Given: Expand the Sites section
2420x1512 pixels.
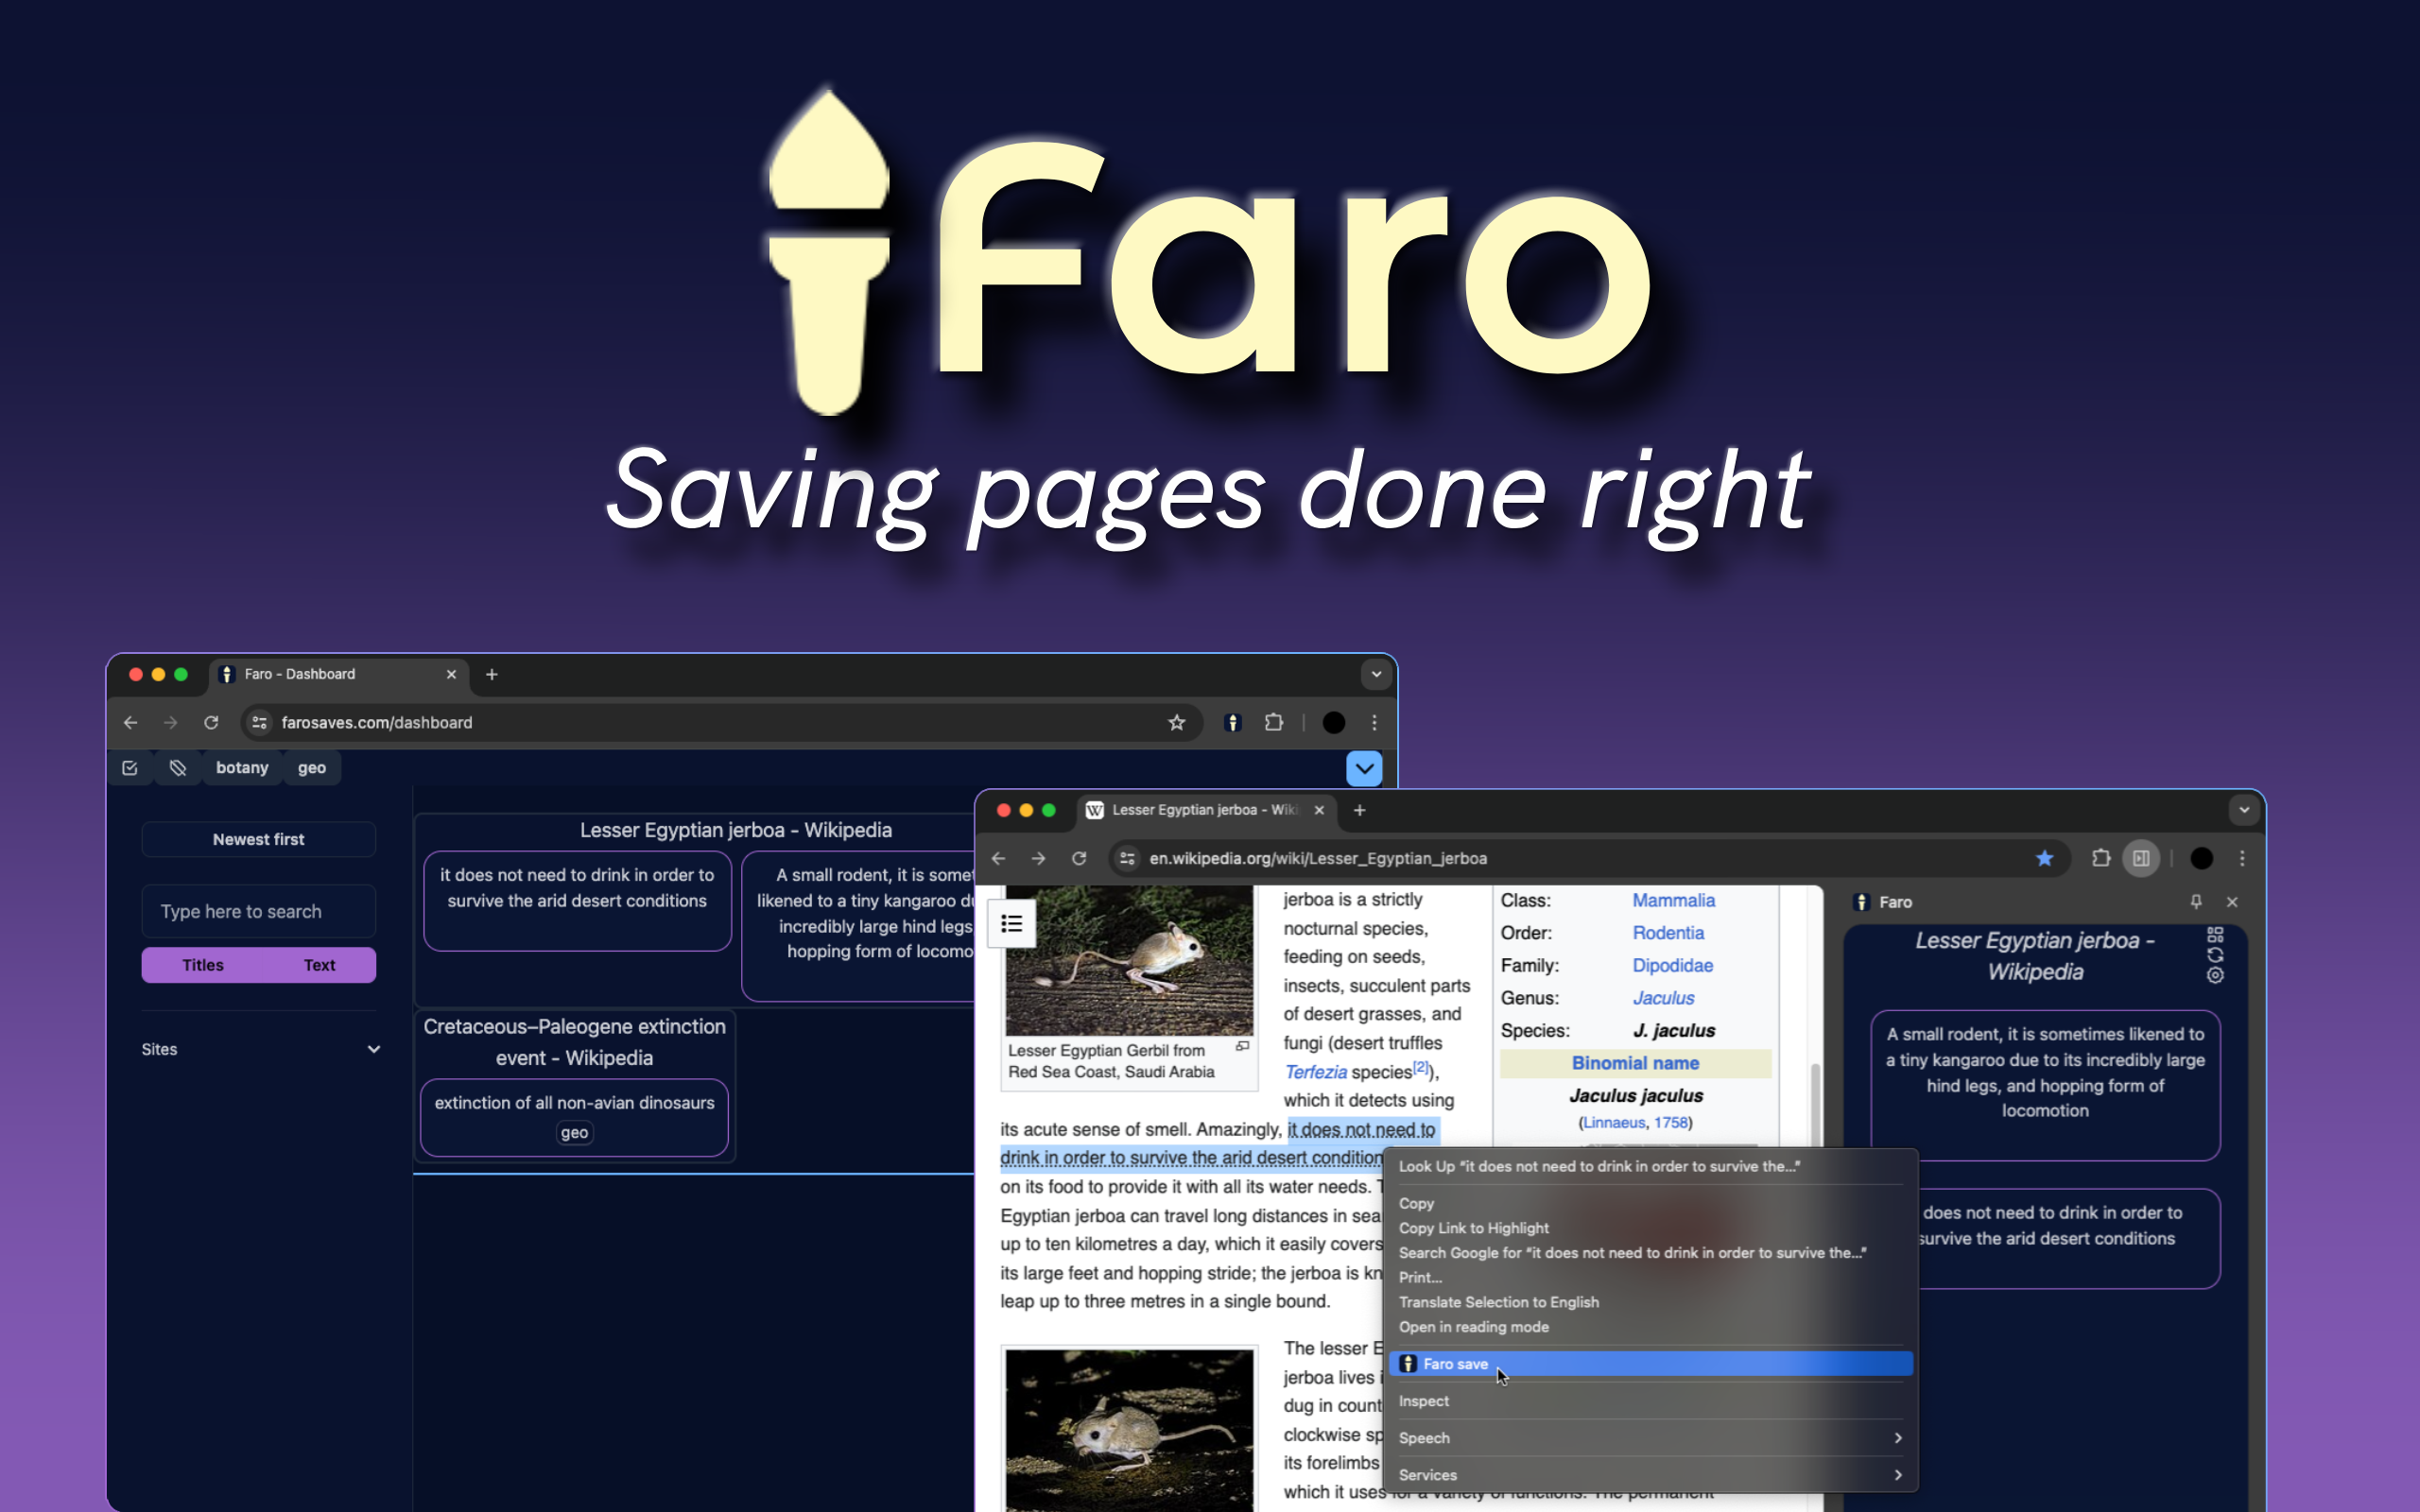Looking at the screenshot, I should tap(260, 1049).
